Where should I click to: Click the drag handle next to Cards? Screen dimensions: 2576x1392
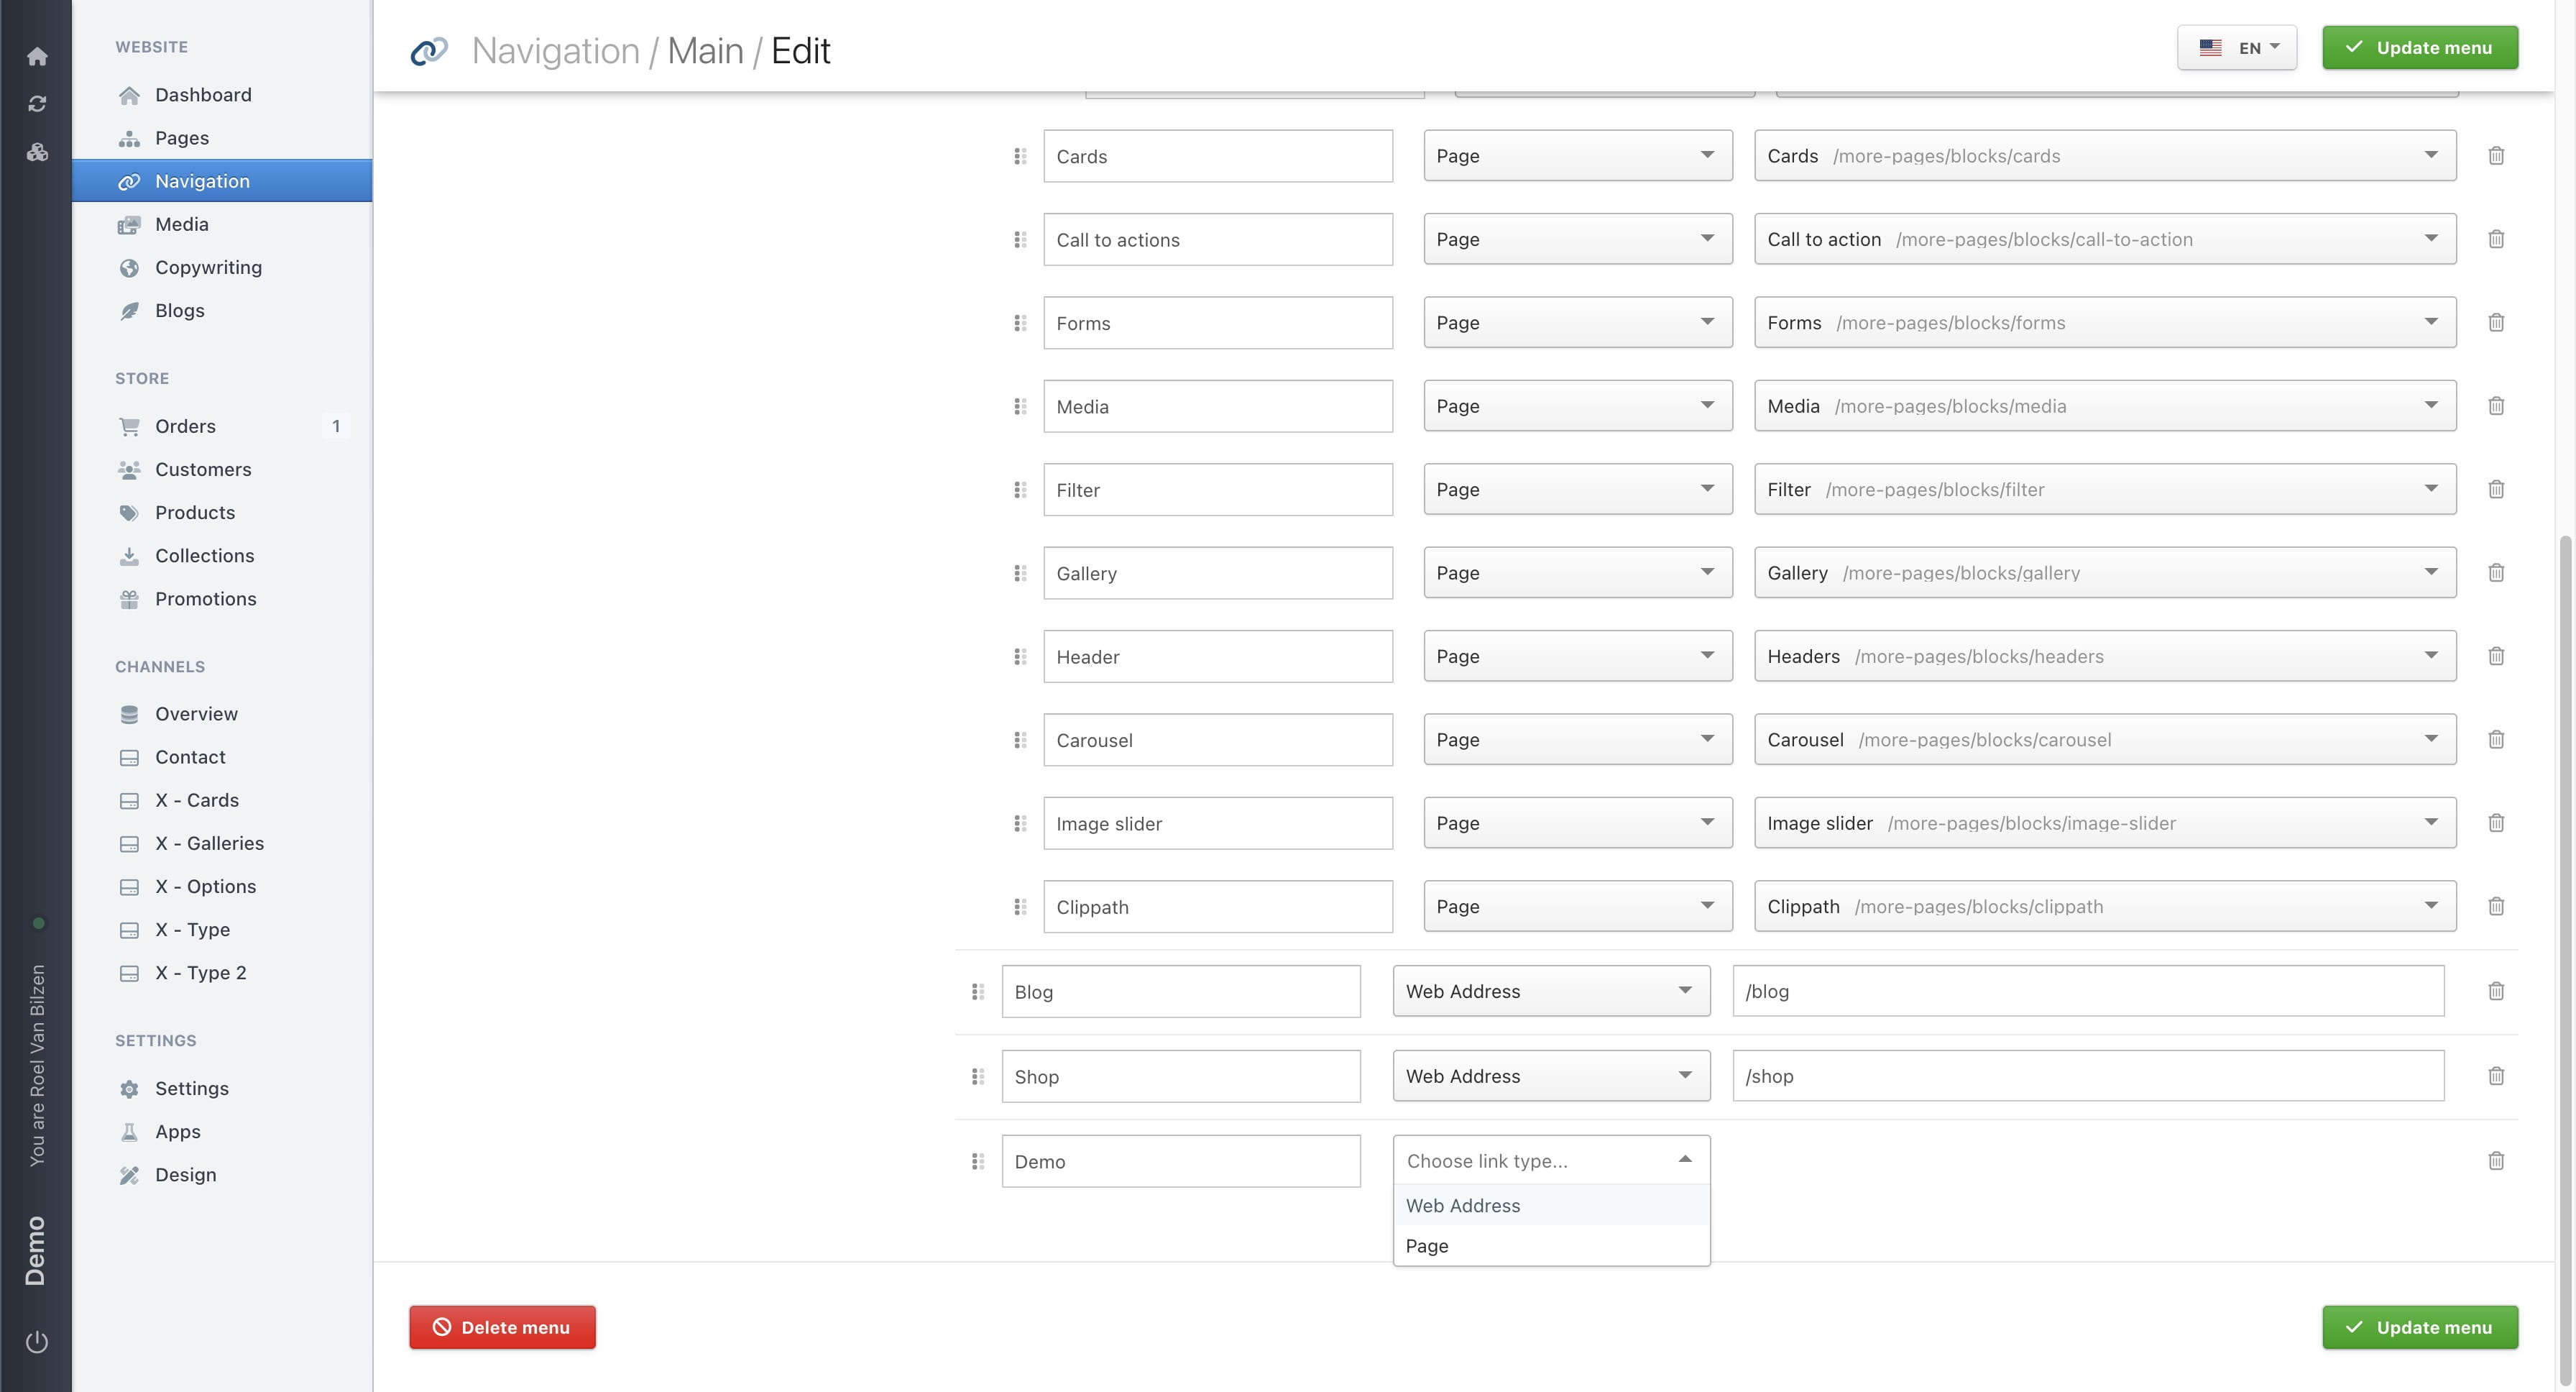tap(1020, 156)
